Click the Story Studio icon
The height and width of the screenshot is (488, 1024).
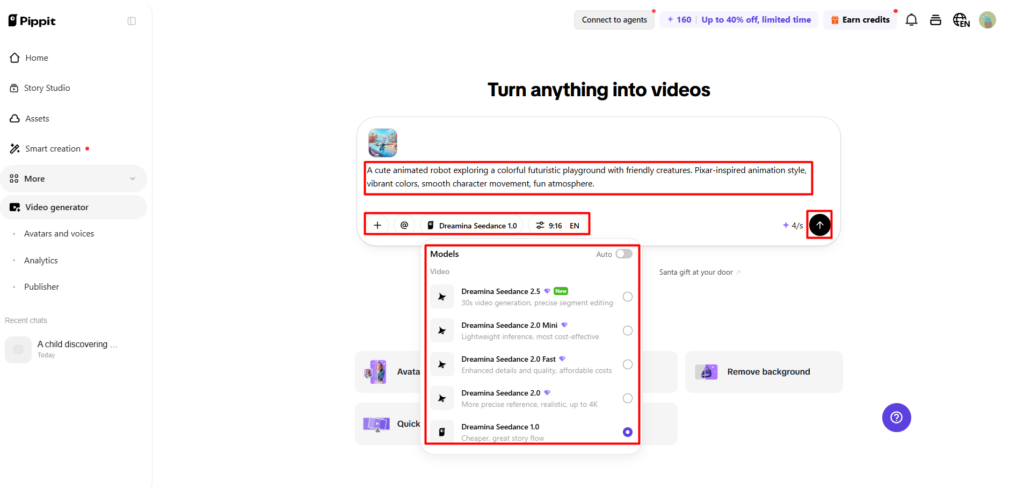pos(14,88)
